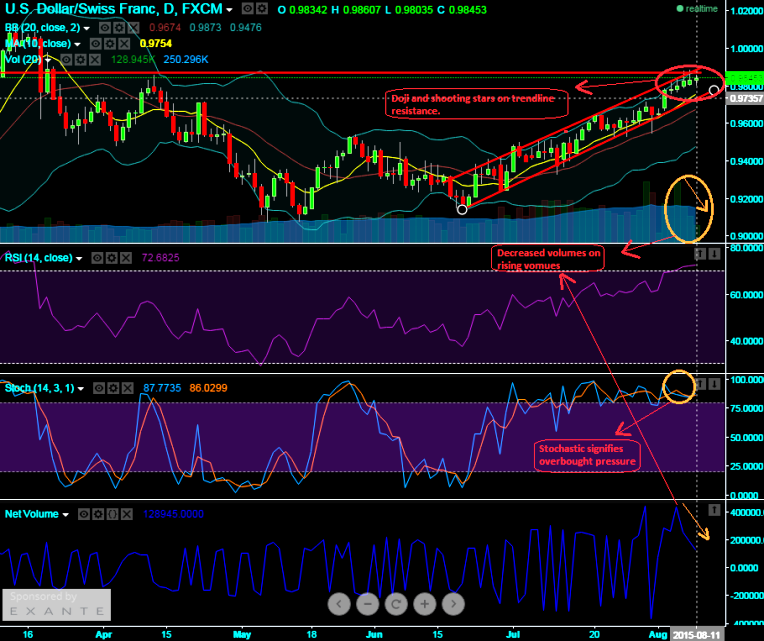Expand the BB (20, close, 2) dropdown arrow
Image resolution: width=764 pixels, height=641 pixels.
86,29
